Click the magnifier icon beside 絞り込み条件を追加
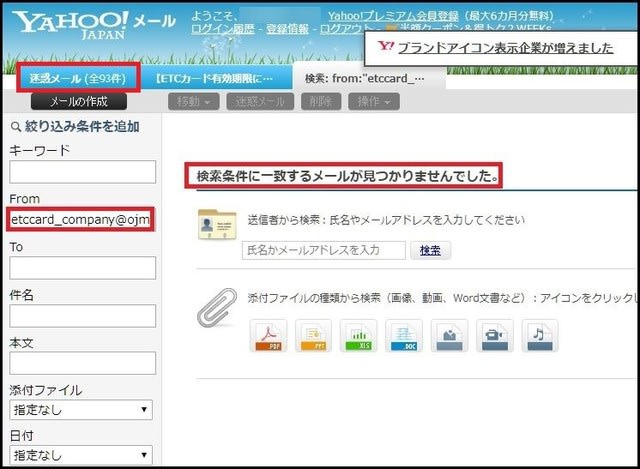The height and width of the screenshot is (469, 640). point(16,127)
